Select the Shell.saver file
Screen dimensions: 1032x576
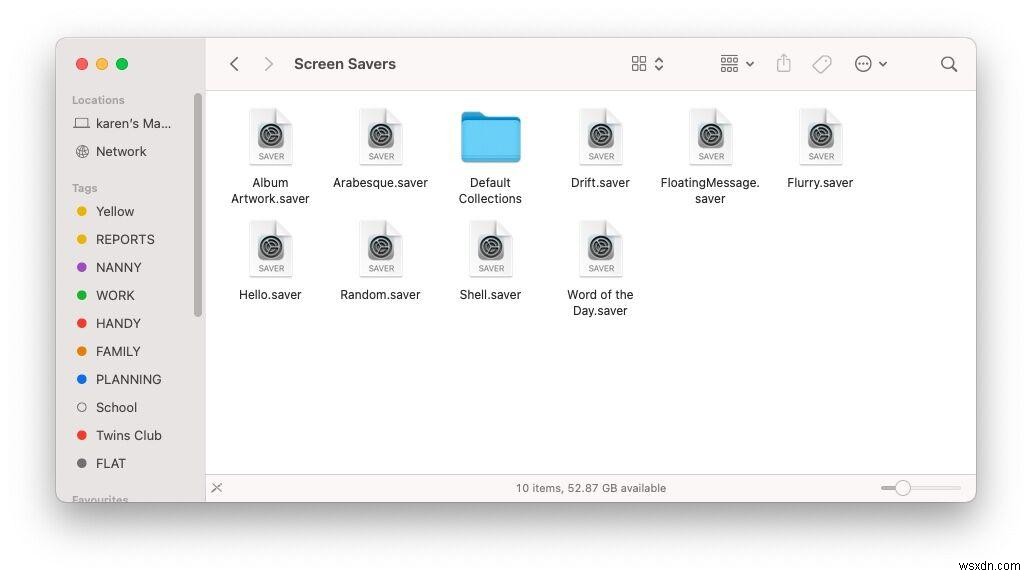click(x=490, y=249)
